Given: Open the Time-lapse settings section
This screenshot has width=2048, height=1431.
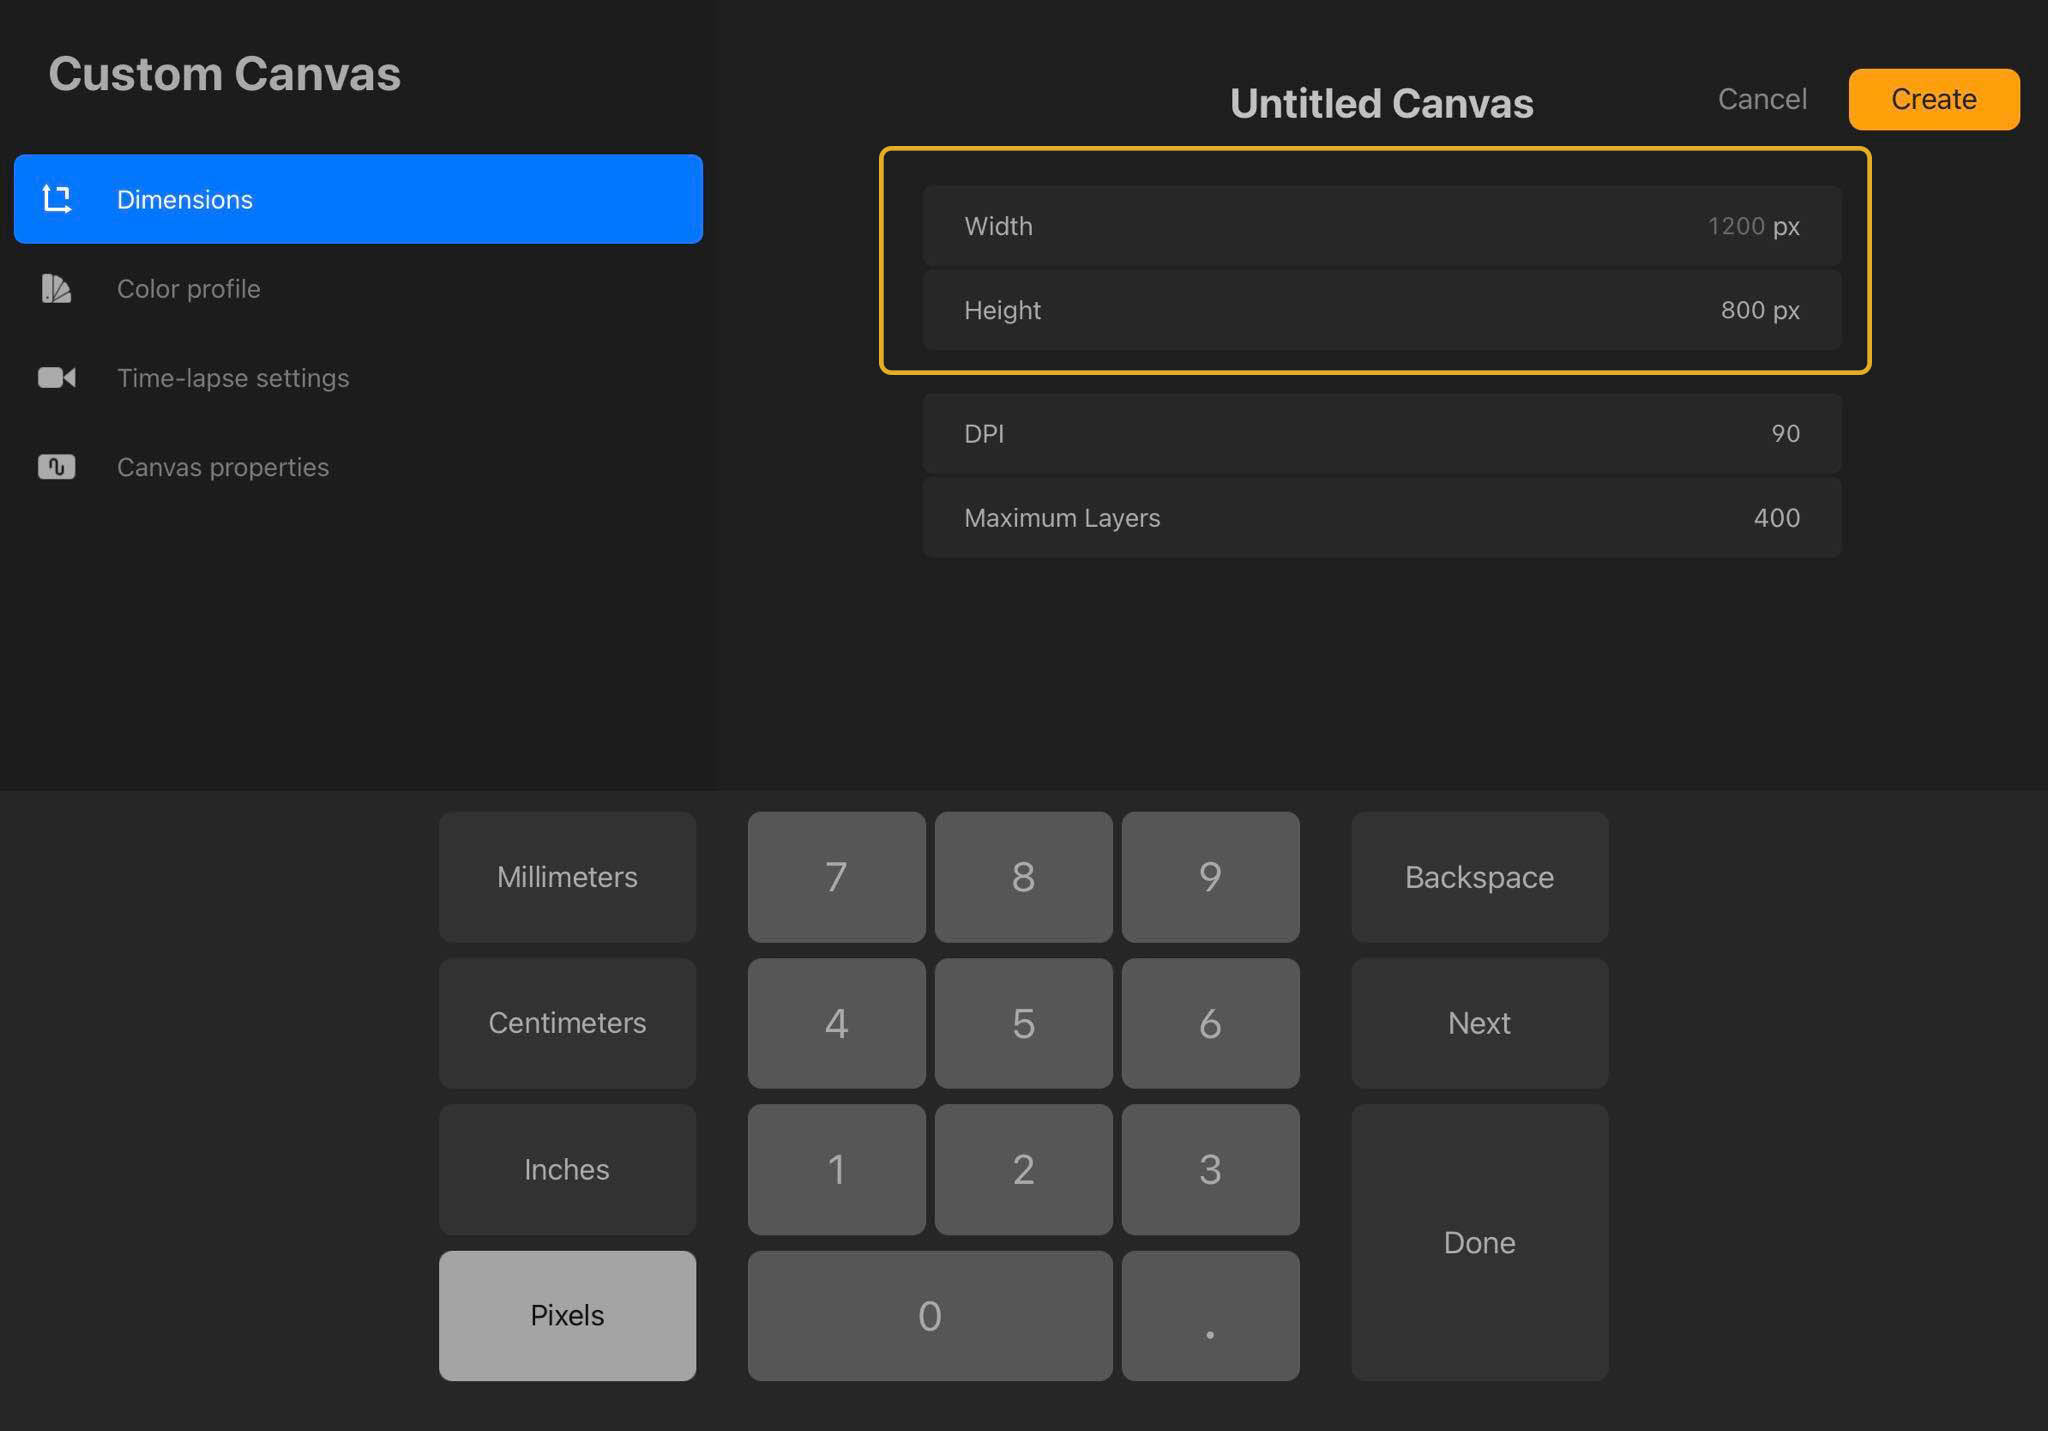Looking at the screenshot, I should [x=233, y=377].
